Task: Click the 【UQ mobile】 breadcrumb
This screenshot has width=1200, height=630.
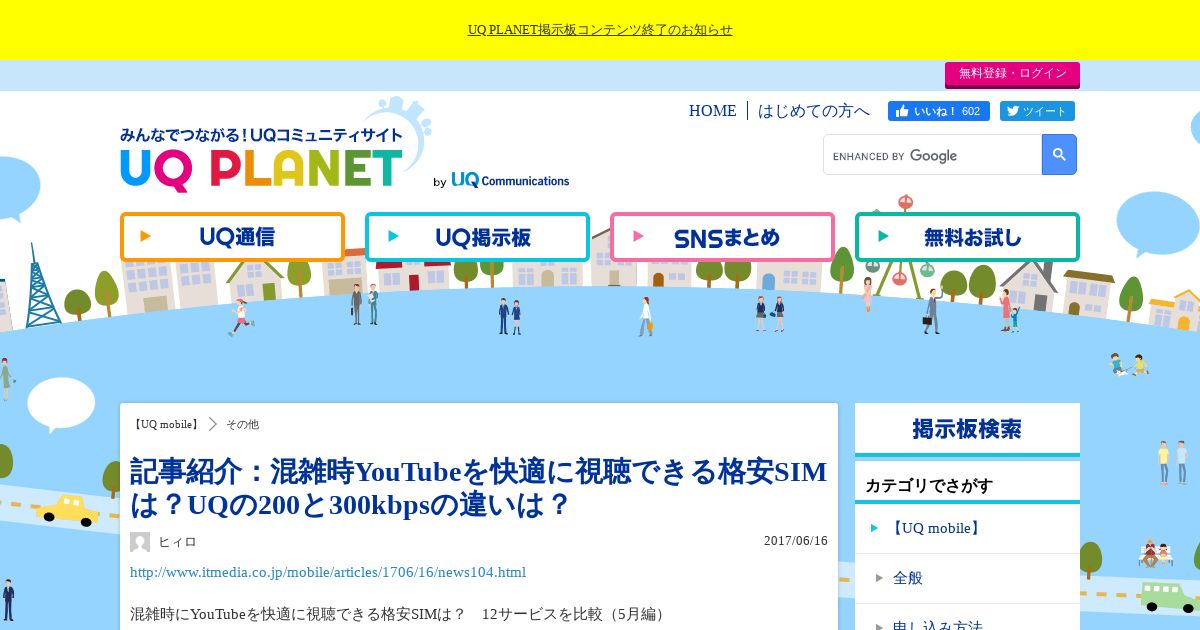Action: click(166, 424)
